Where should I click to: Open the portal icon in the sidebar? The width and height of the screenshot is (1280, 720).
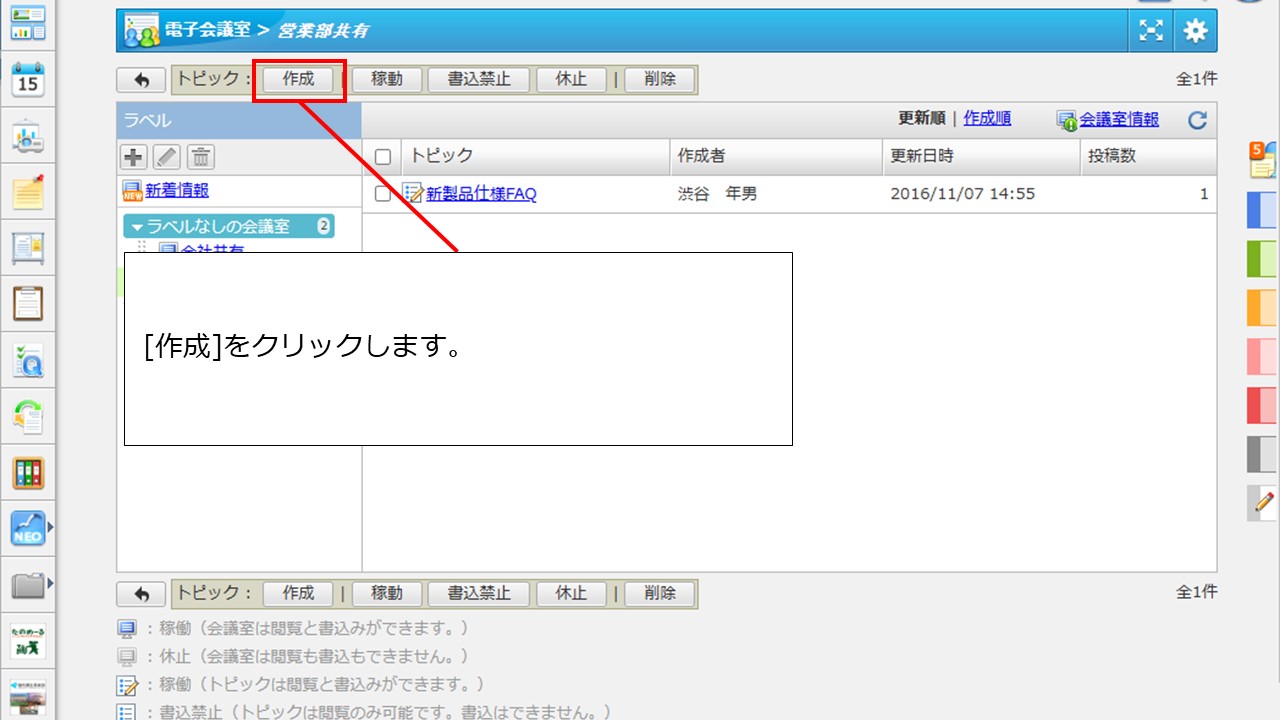point(28,23)
